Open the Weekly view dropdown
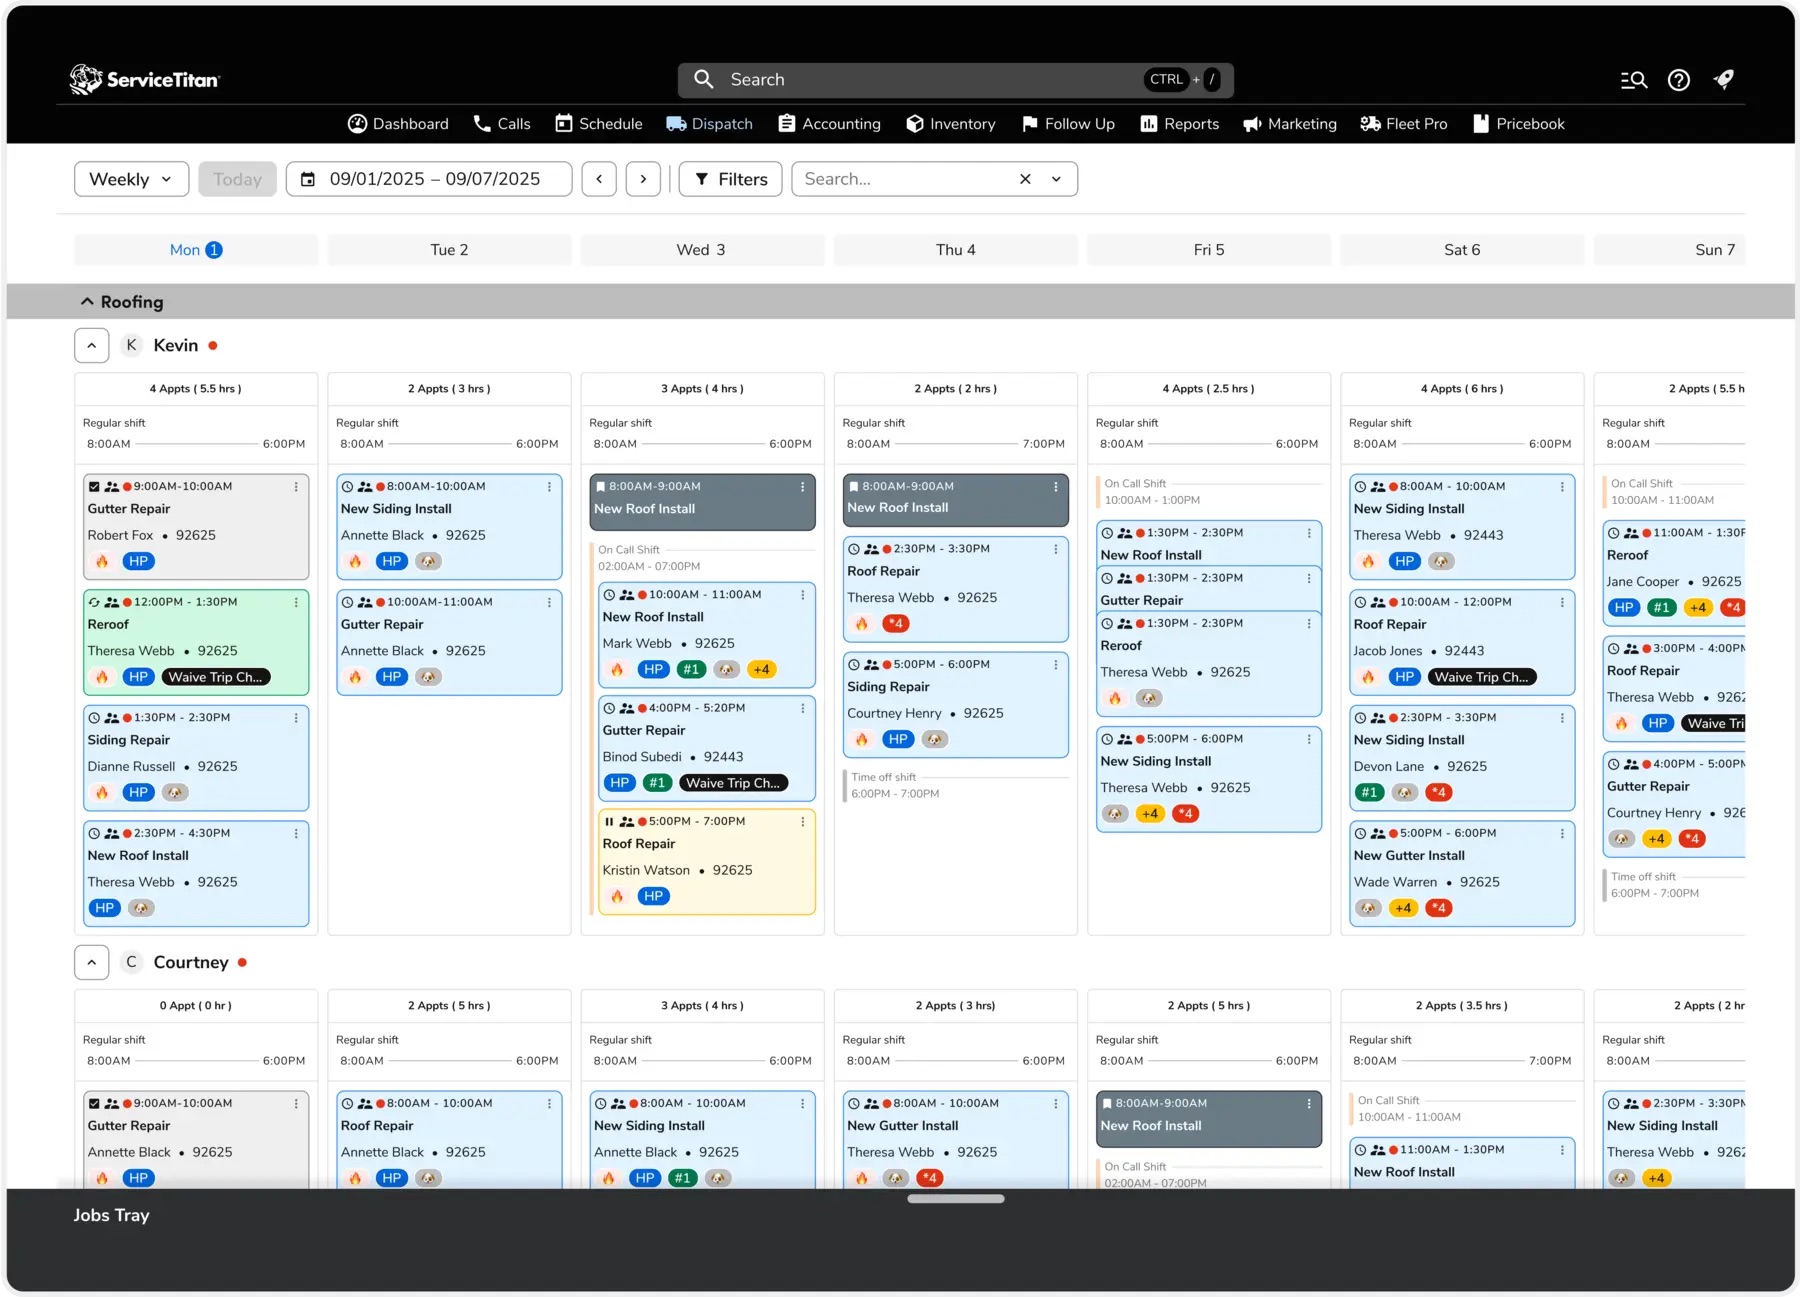The height and width of the screenshot is (1297, 1800). click(131, 179)
